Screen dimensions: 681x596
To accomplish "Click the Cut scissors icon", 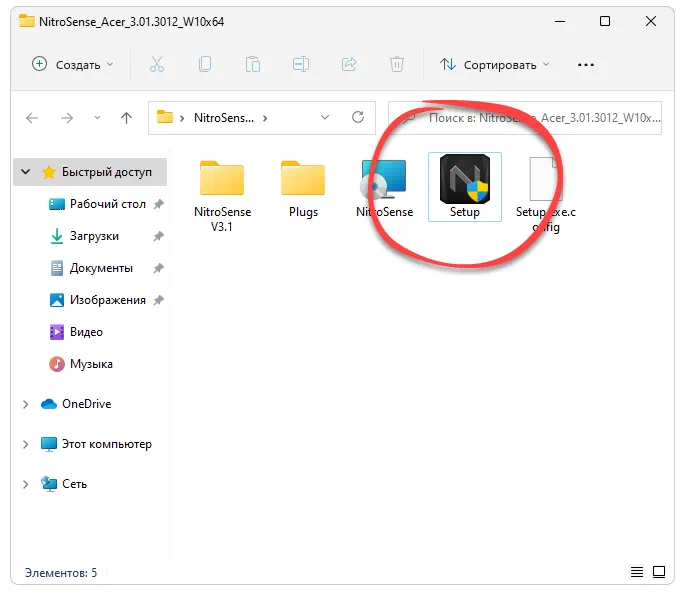I will pos(157,64).
